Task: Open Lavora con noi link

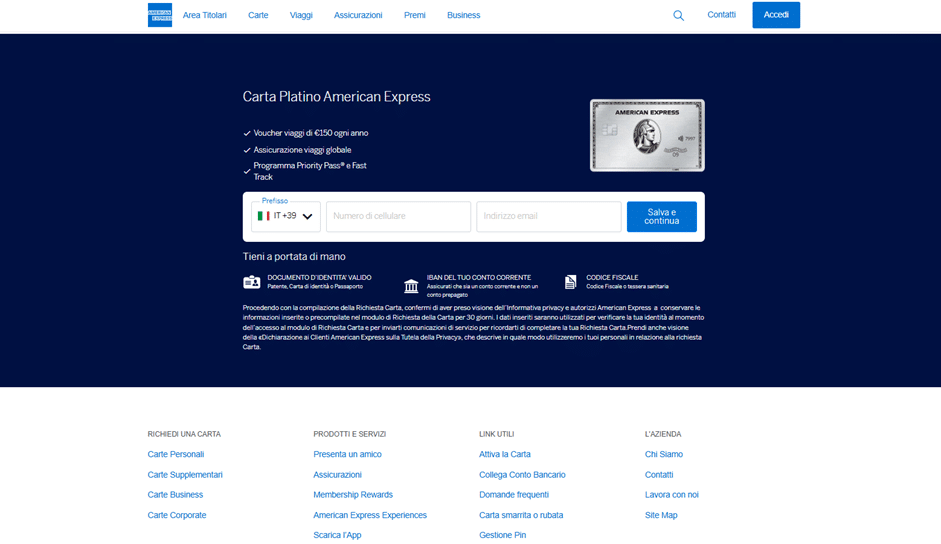Action: (672, 495)
